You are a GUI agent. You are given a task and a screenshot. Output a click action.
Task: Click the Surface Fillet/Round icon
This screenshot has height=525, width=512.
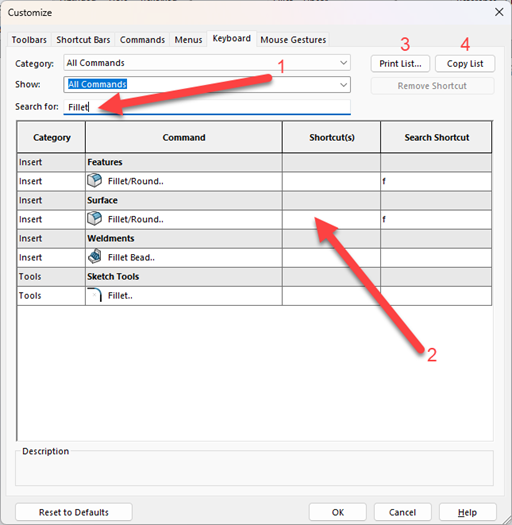point(94,219)
